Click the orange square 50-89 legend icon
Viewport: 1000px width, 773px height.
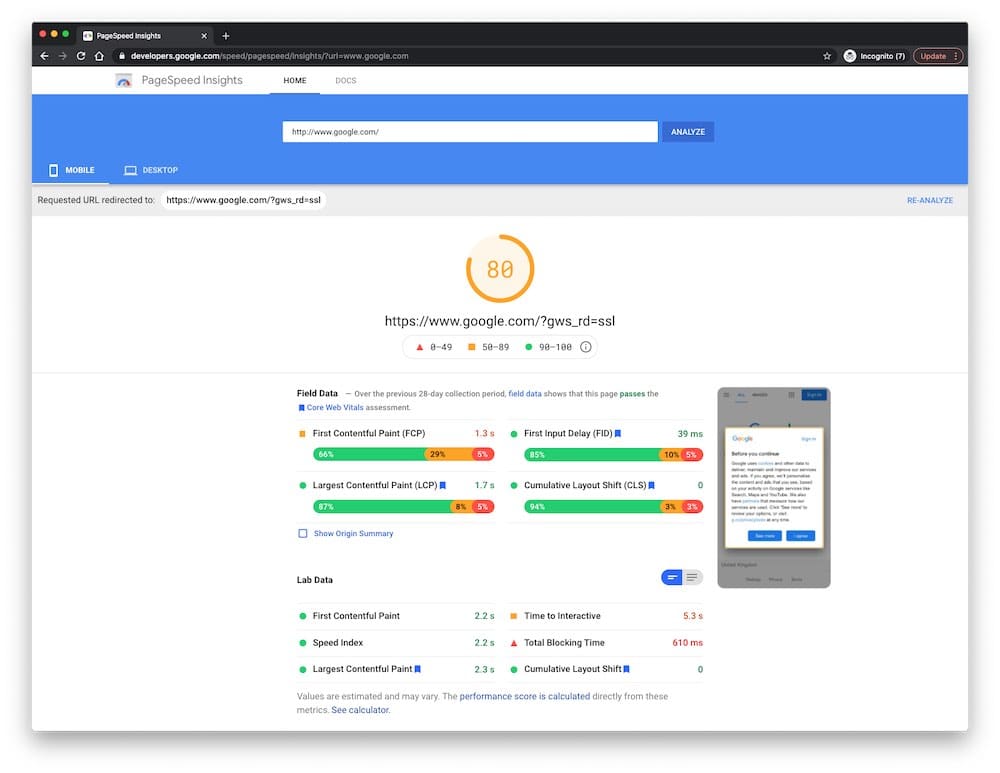click(x=471, y=347)
